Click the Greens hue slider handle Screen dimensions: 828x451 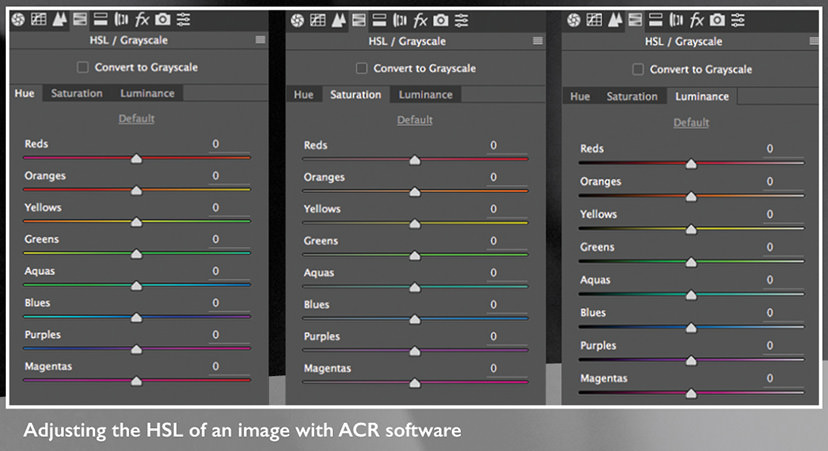(x=136, y=254)
